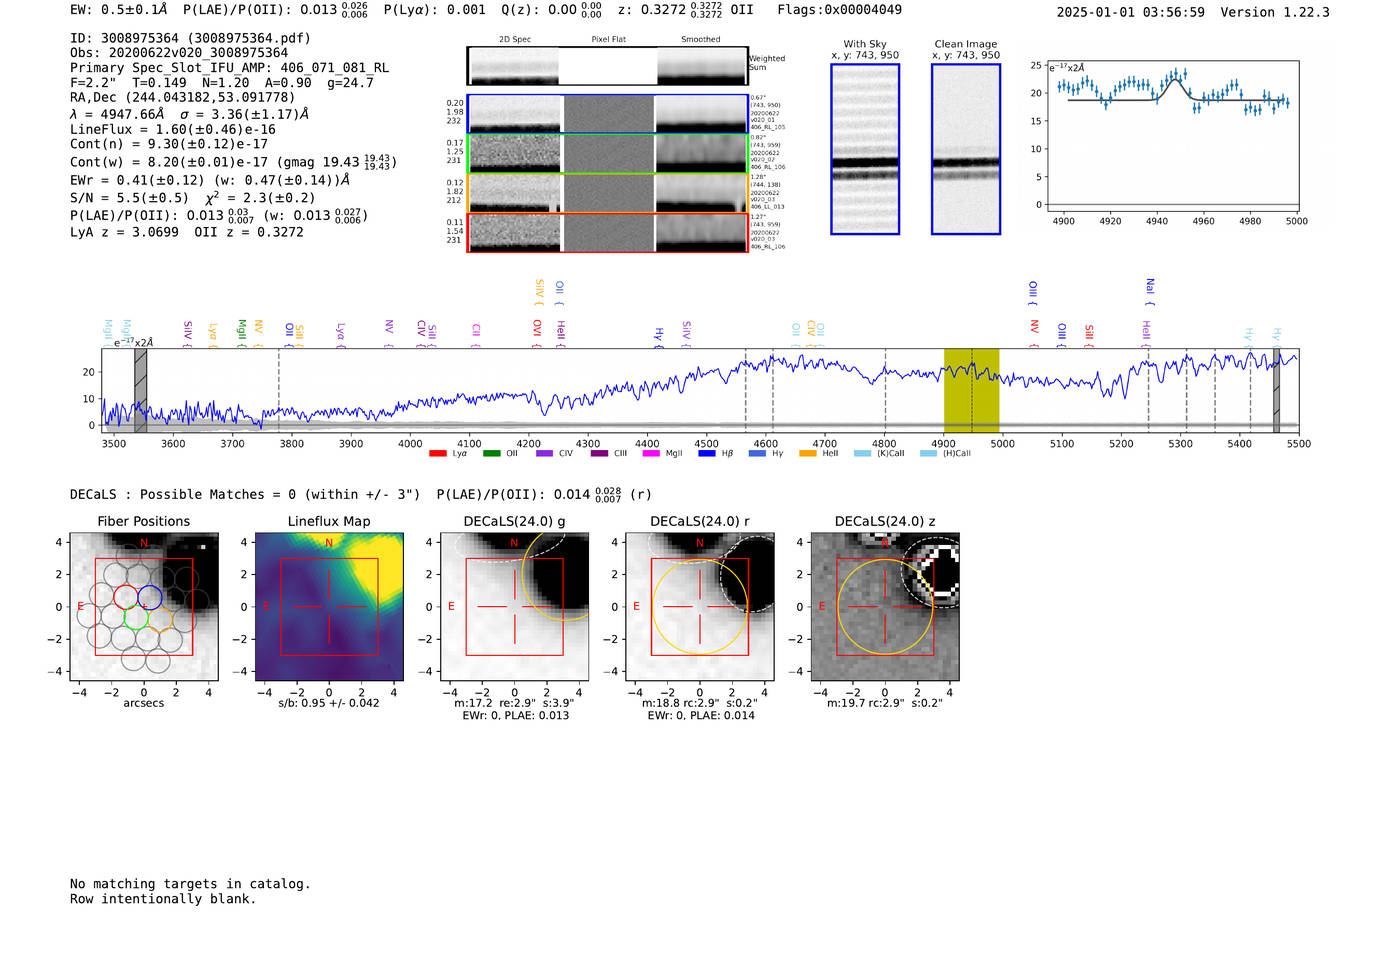1400x953 pixels.
Task: Open the Fiber Positions panel image
Action: (144, 607)
